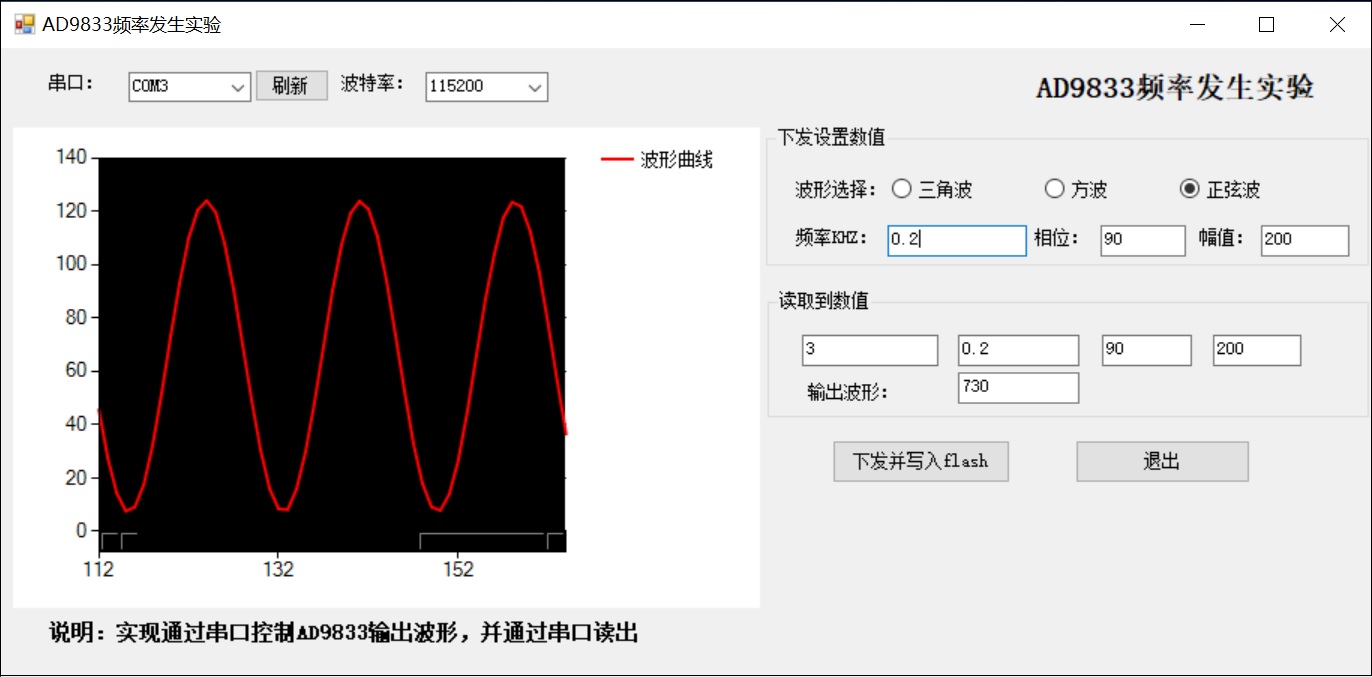
Task: Click the 刷新 refresh button
Action: coord(291,86)
